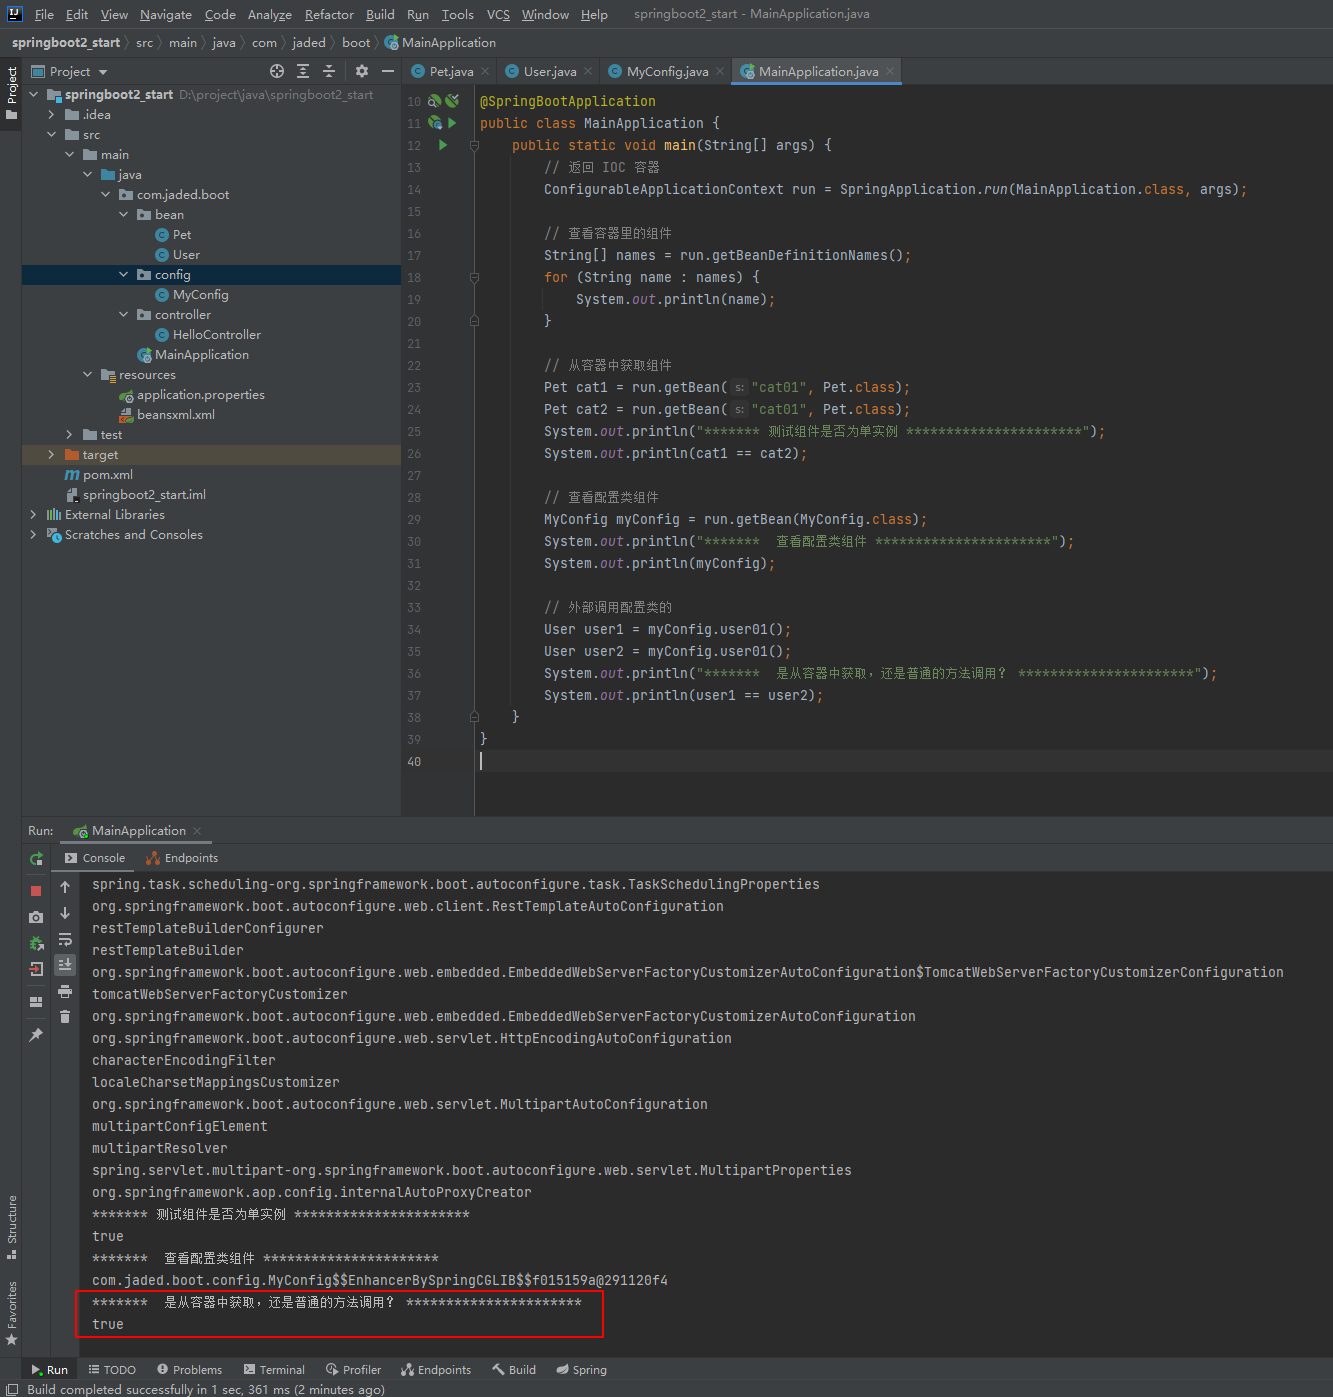Expand the target folder

(x=52, y=454)
